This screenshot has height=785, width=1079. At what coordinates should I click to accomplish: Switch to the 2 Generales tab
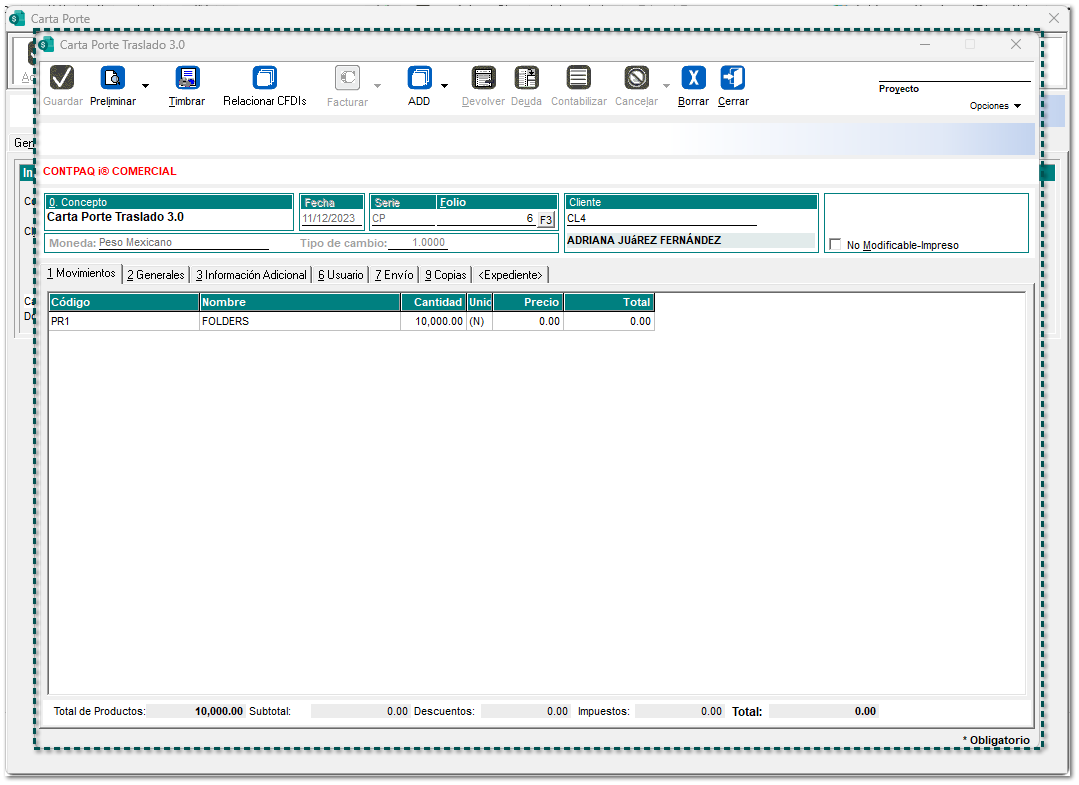(x=156, y=275)
